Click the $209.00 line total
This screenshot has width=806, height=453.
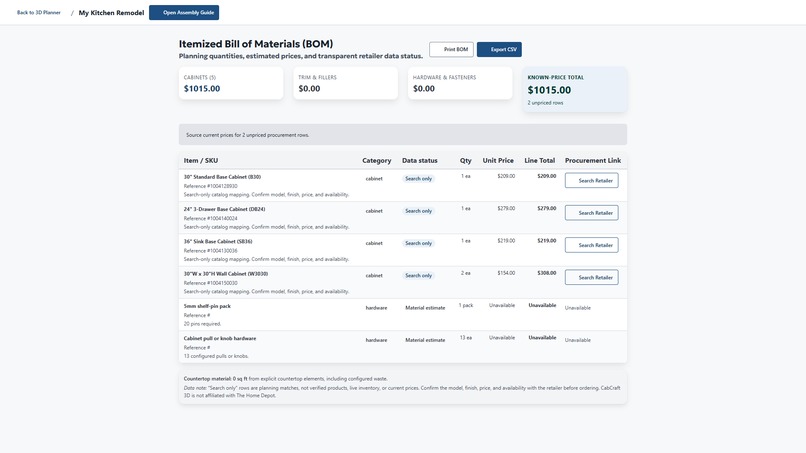(547, 176)
